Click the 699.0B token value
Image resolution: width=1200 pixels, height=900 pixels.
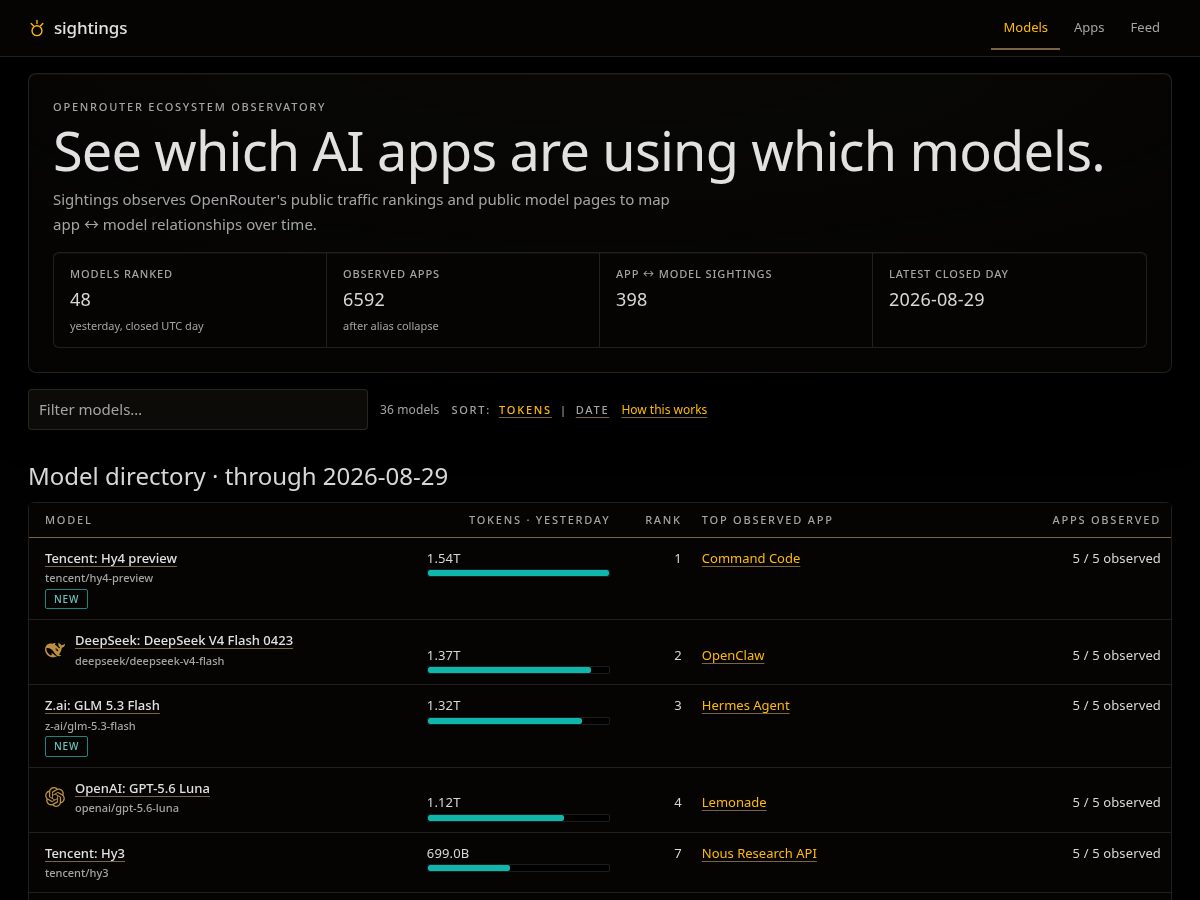click(x=448, y=853)
